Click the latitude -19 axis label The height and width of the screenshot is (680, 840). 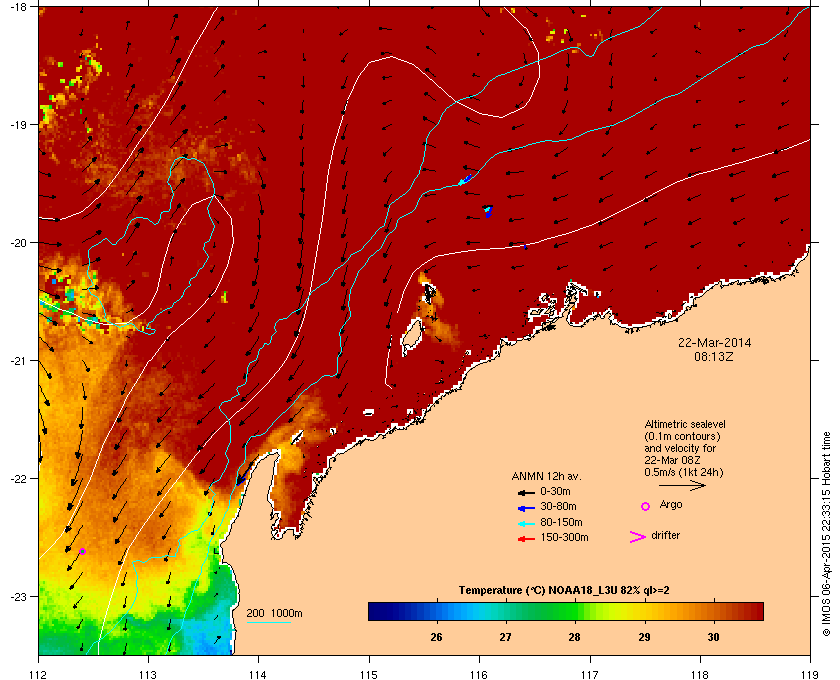tap(18, 125)
